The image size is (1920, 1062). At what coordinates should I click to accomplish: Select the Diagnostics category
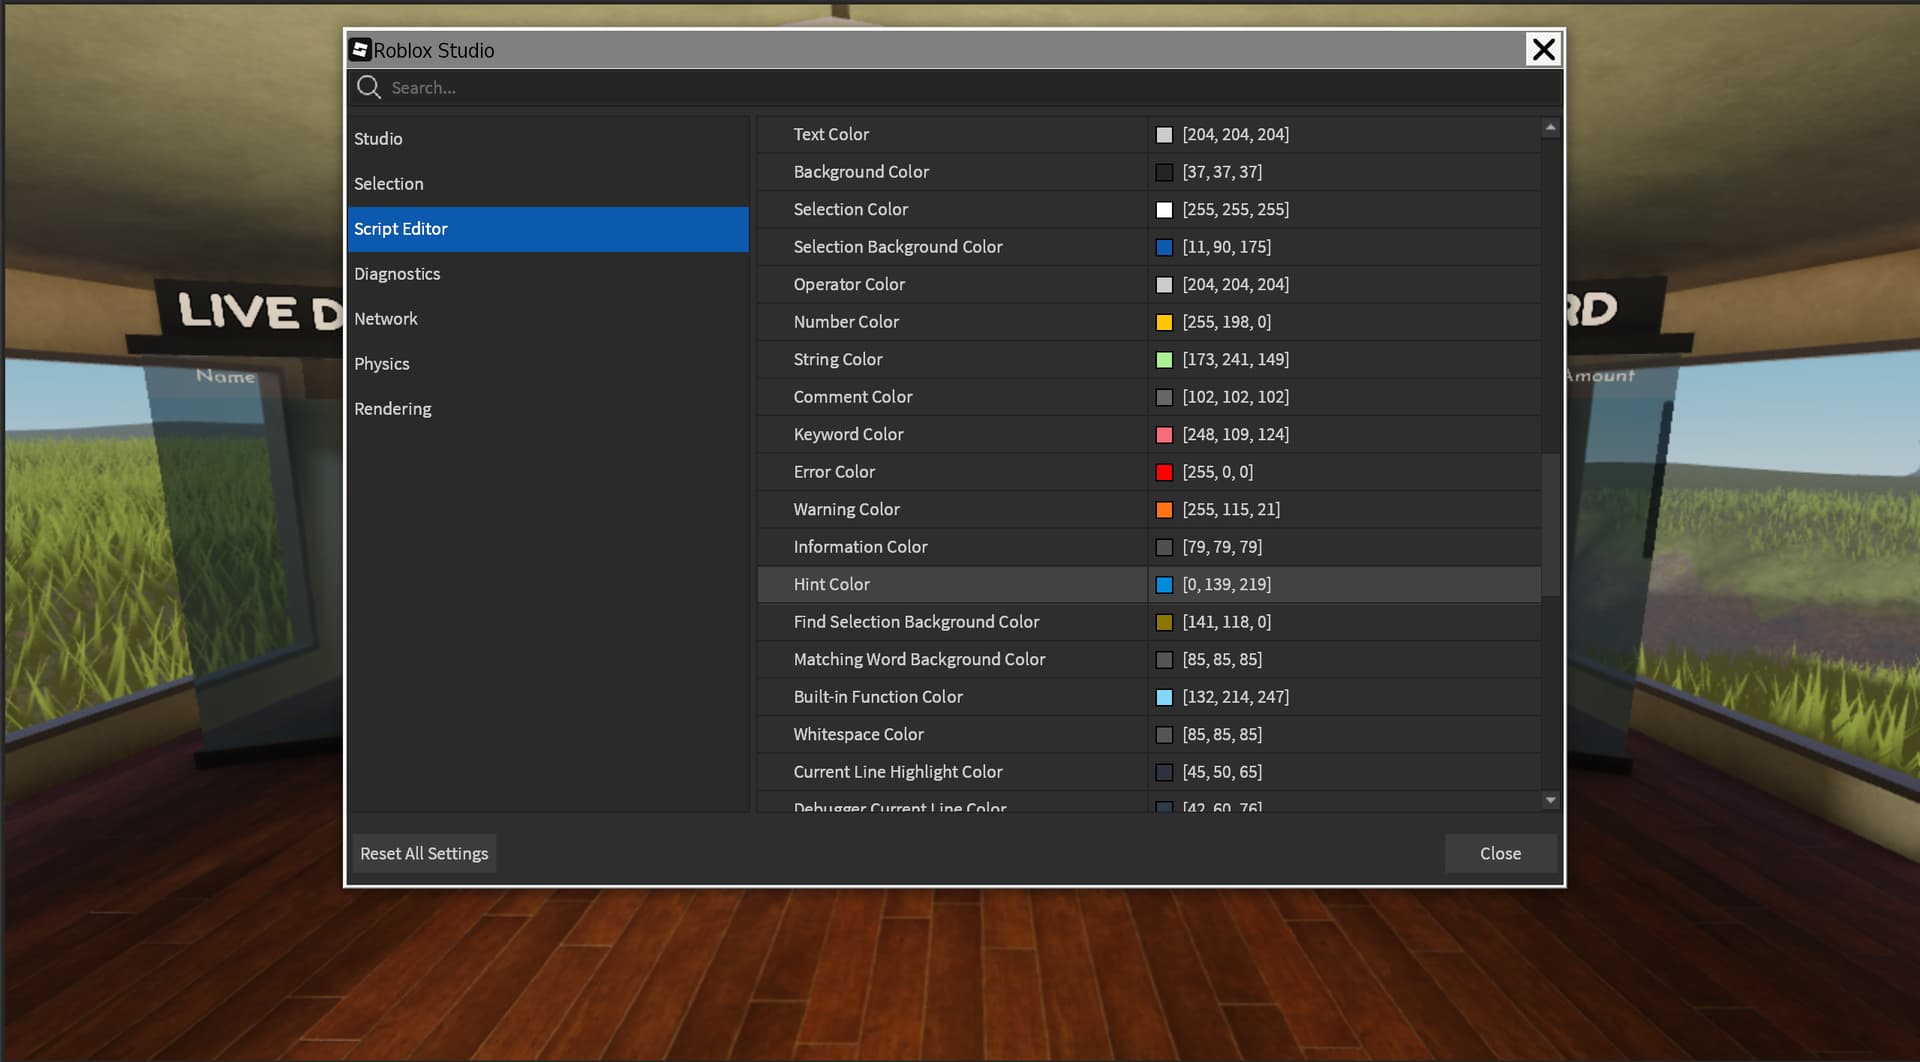pos(396,274)
